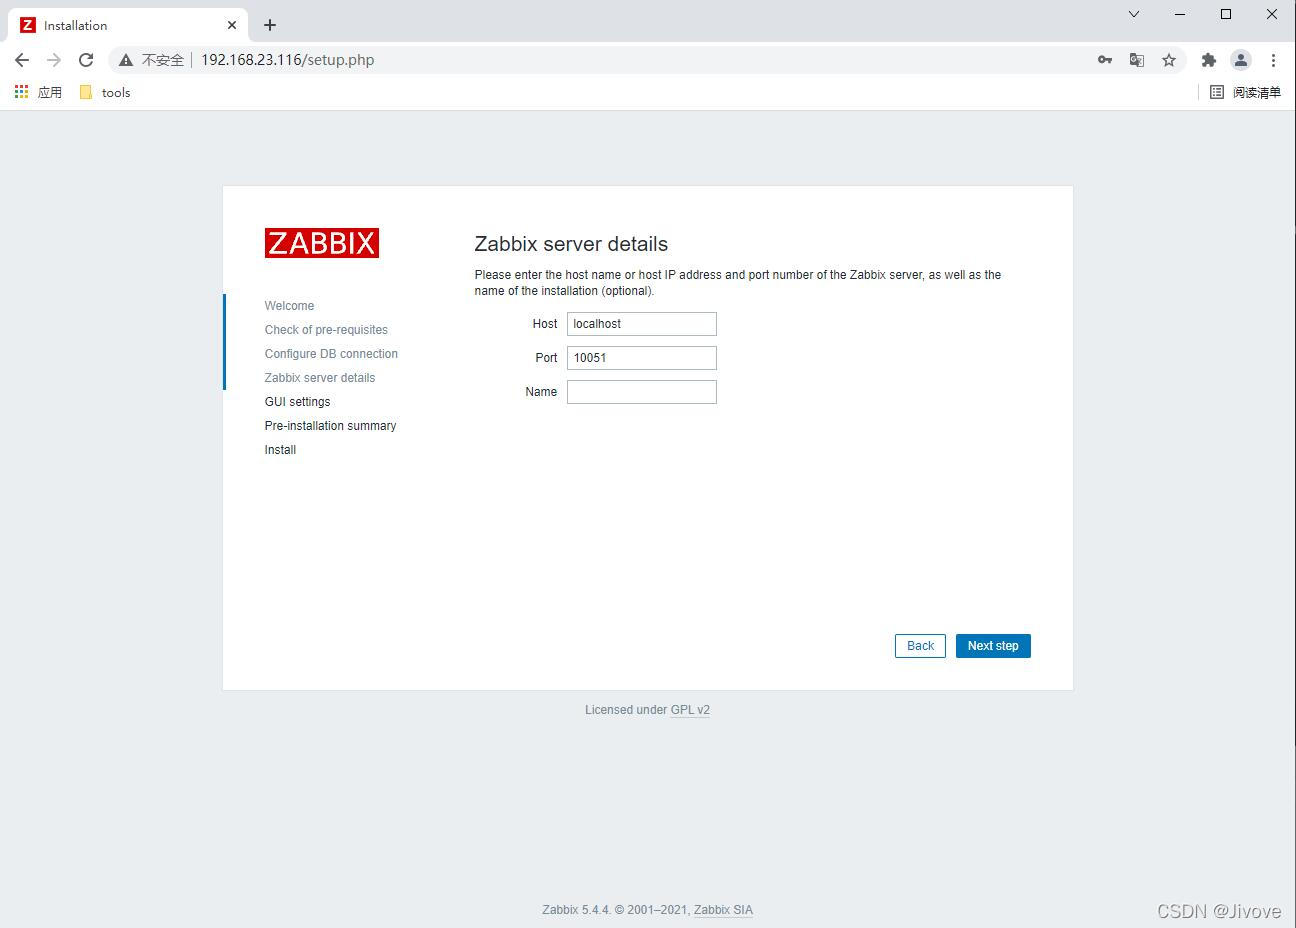Click the address bar URL
This screenshot has width=1296, height=928.
(288, 60)
